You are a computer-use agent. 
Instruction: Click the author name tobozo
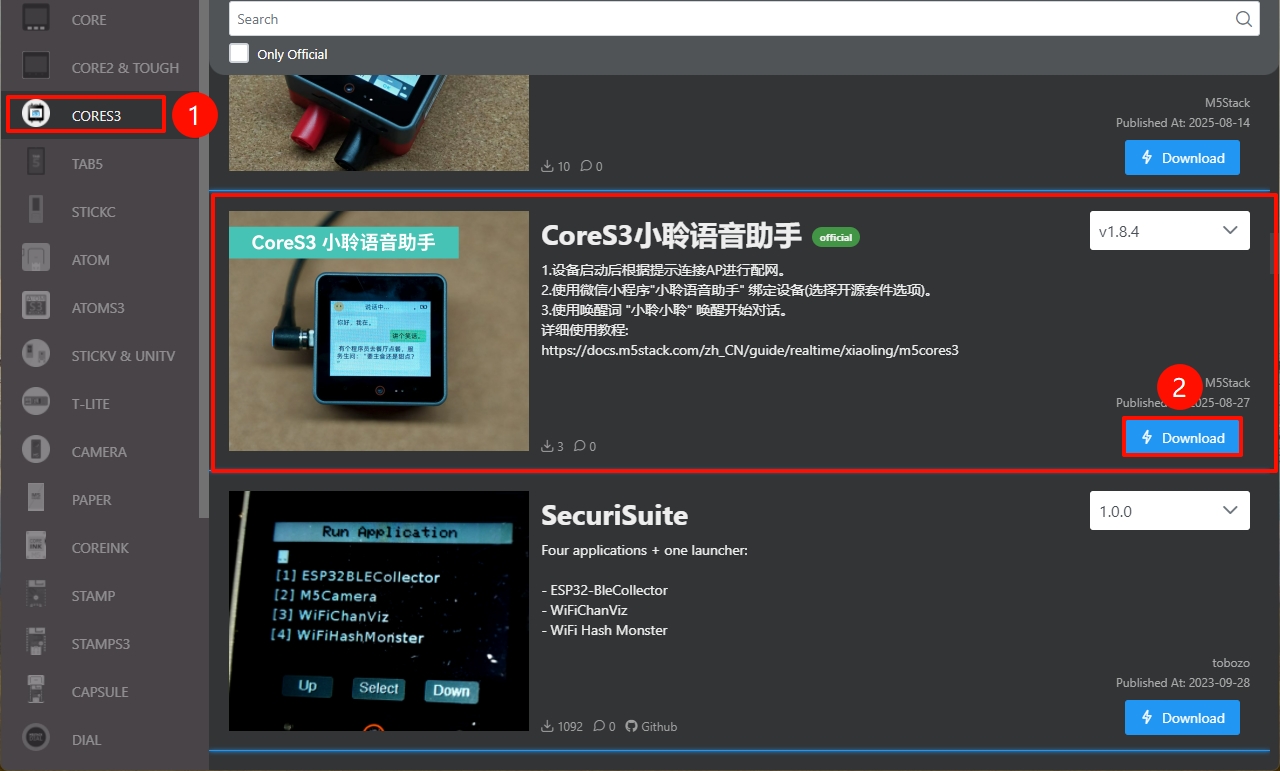point(1230,663)
